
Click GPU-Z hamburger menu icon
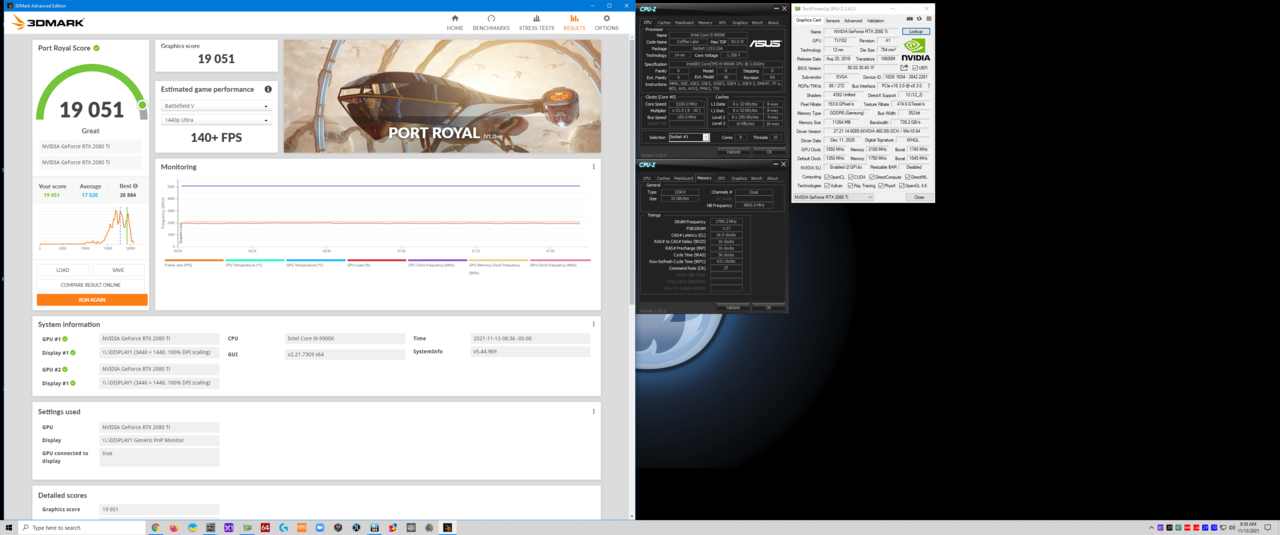pos(928,19)
